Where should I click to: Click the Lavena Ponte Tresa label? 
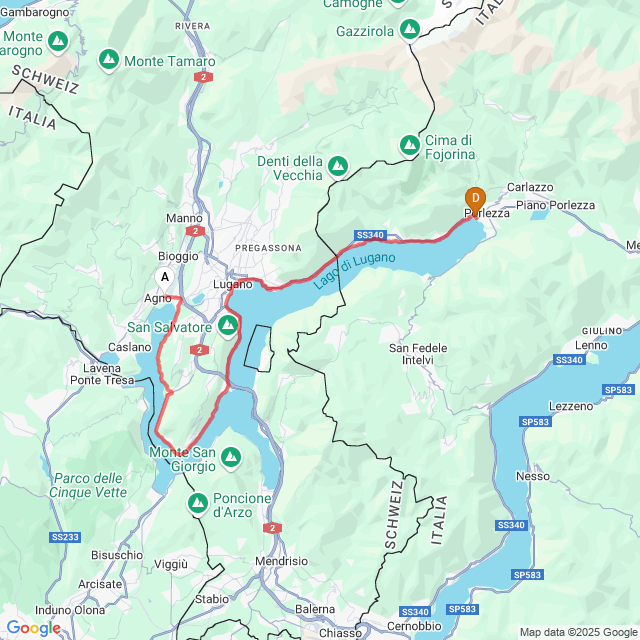point(102,374)
